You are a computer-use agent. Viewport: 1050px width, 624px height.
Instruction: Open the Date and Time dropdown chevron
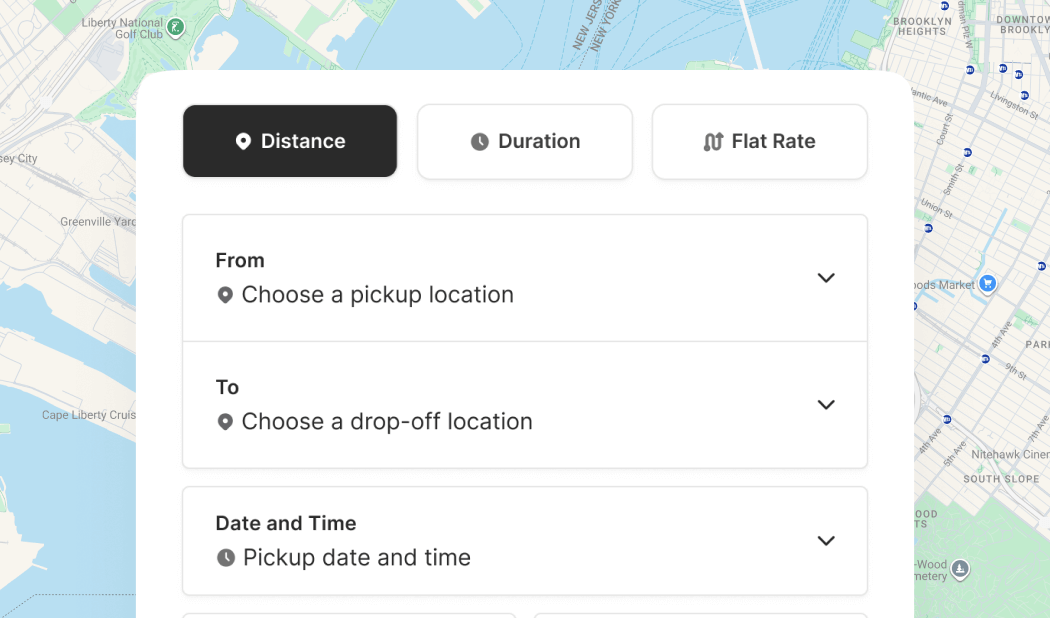(x=826, y=541)
